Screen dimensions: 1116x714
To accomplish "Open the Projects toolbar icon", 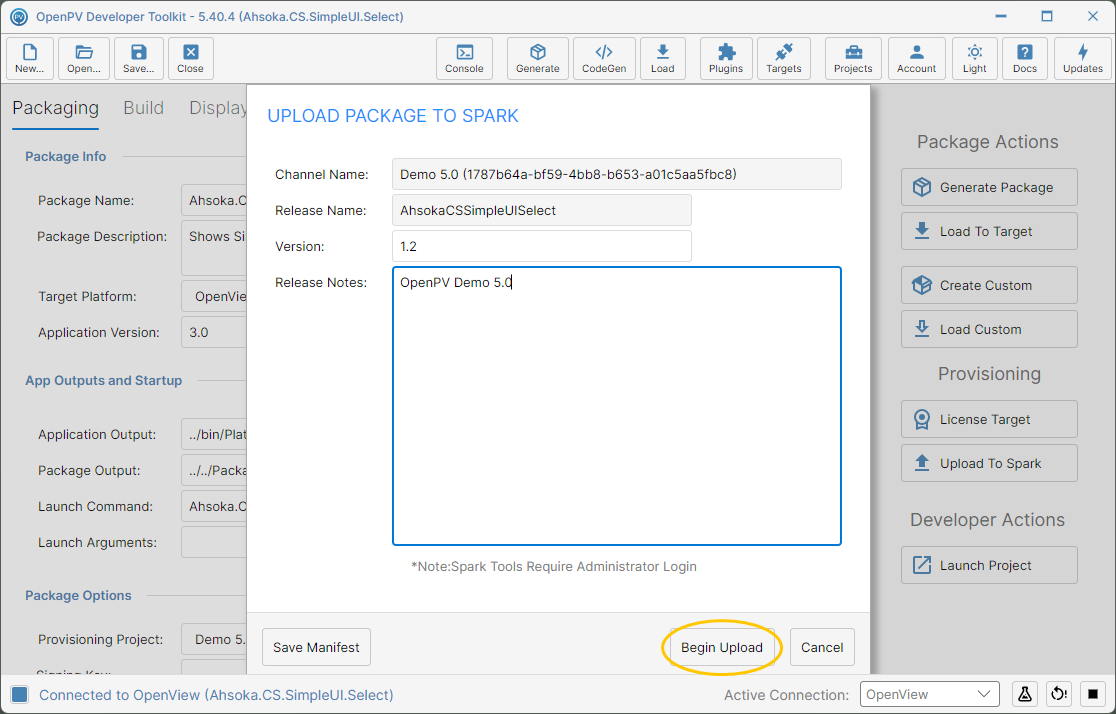I will pos(853,58).
